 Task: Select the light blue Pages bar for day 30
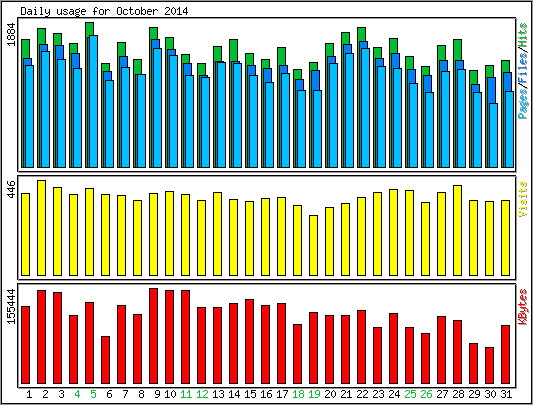click(x=493, y=135)
